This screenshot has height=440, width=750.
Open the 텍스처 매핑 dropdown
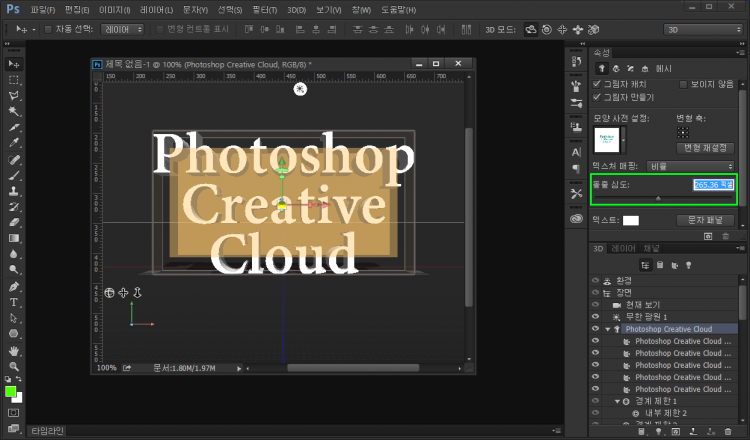pos(690,165)
